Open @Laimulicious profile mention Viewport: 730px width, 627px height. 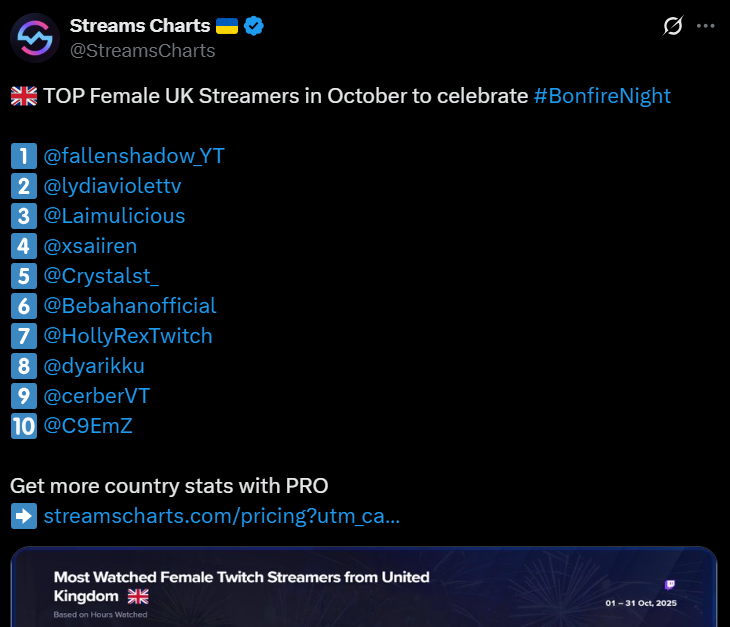114,216
